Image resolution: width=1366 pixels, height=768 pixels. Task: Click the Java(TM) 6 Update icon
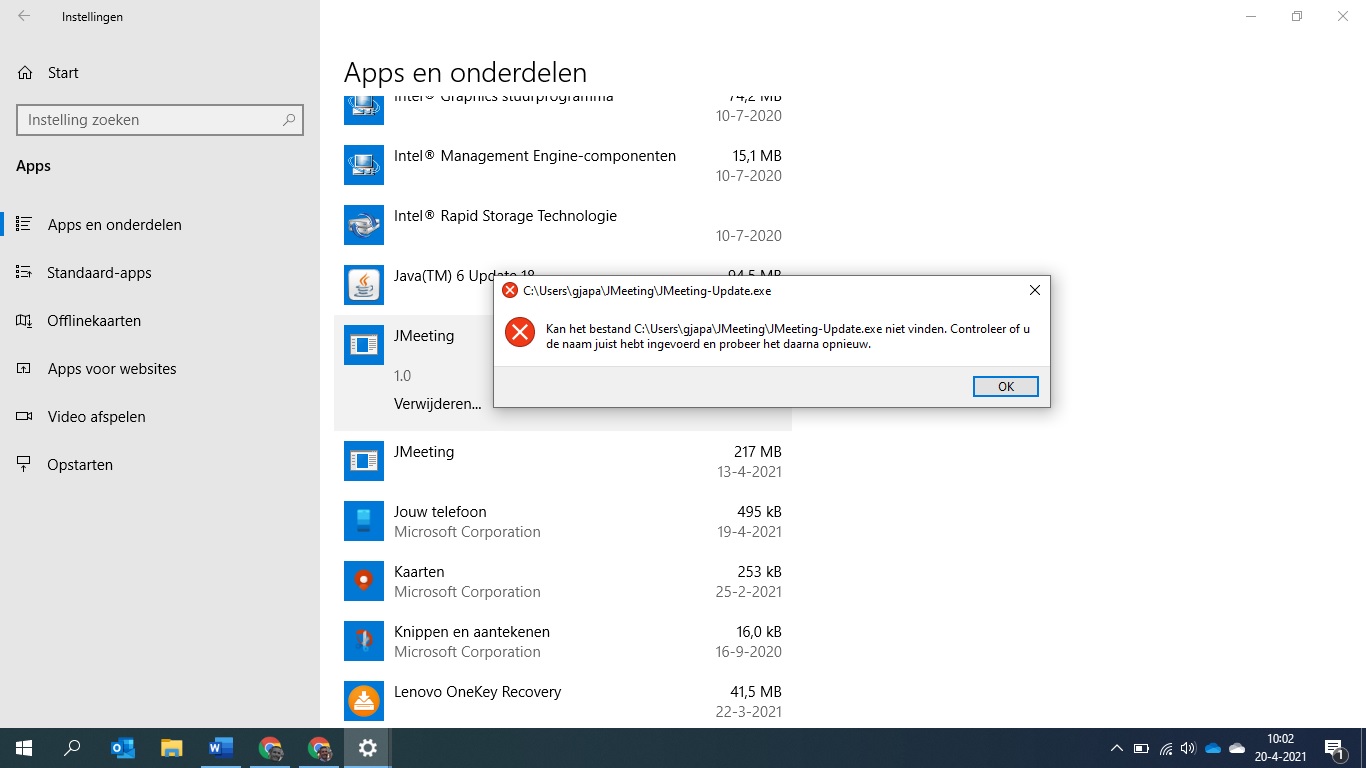pos(364,285)
